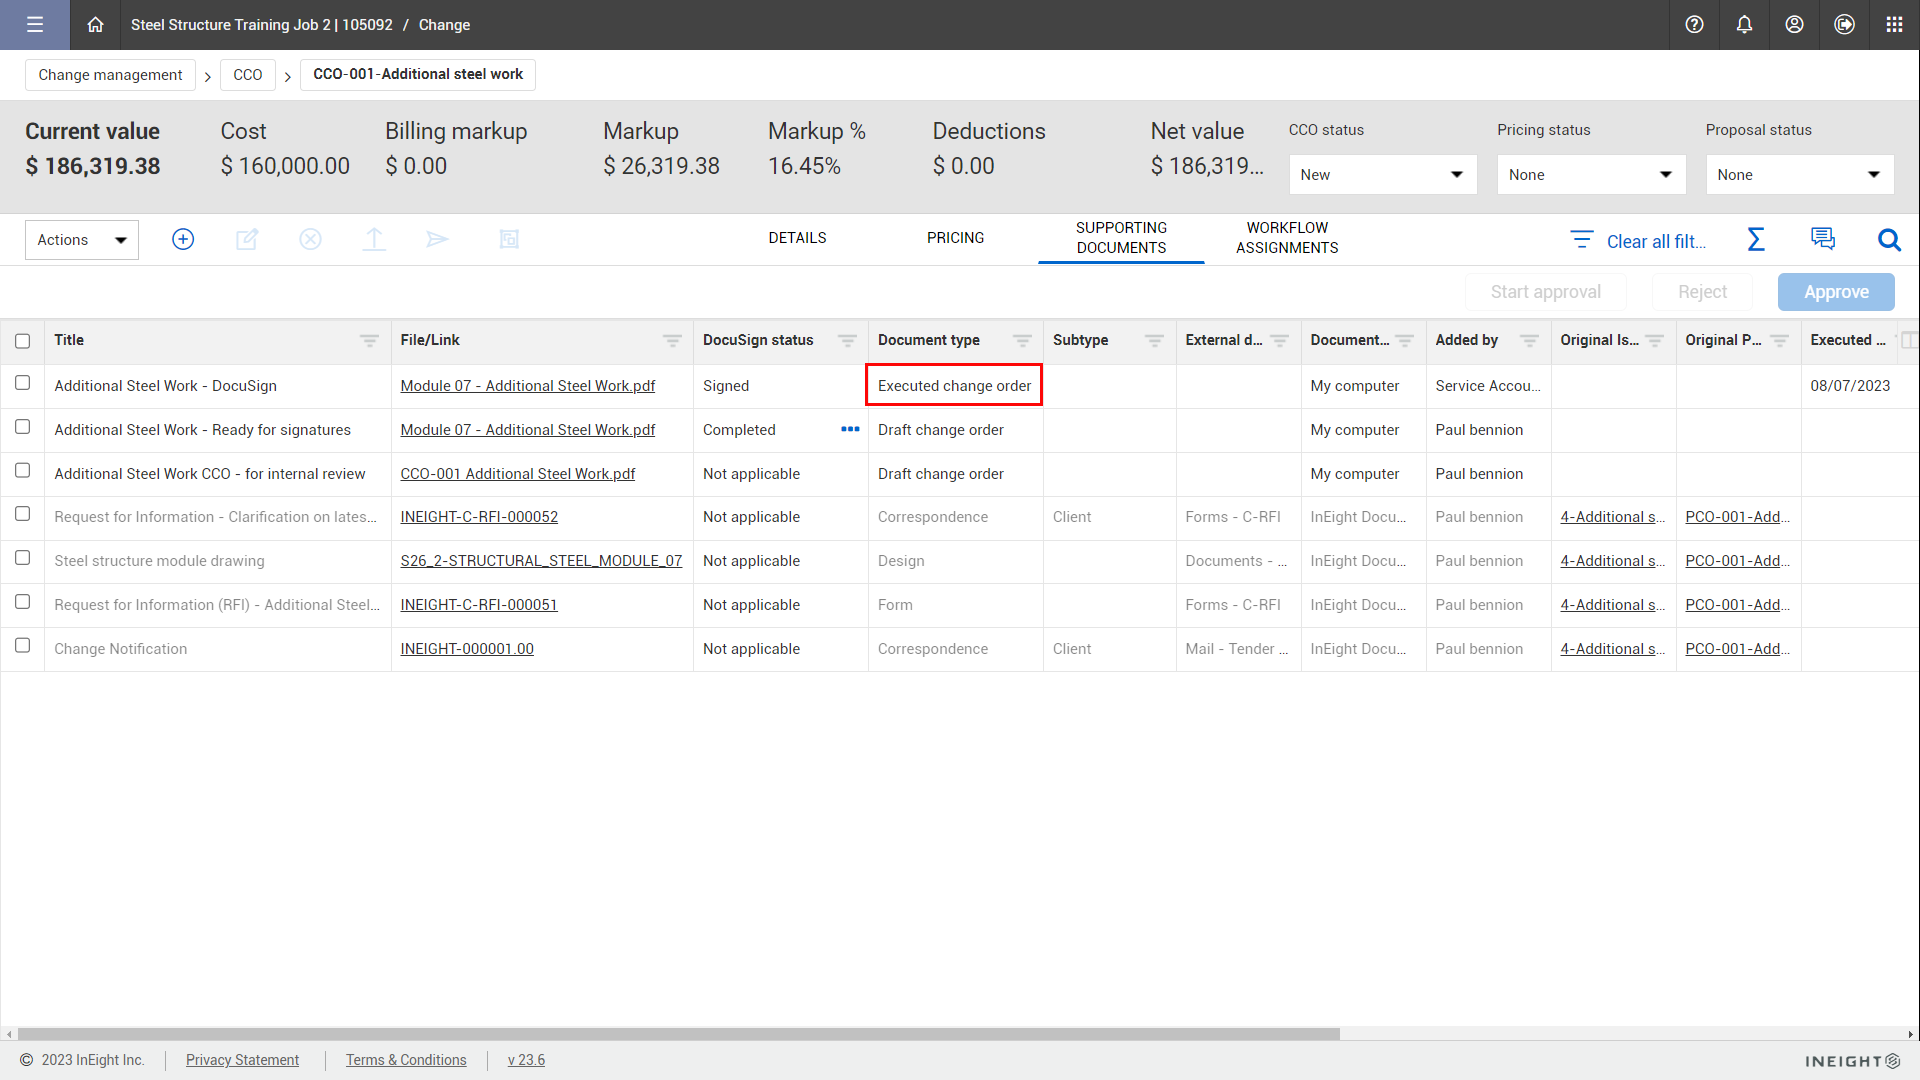Expand the Proposal status dropdown

pyautogui.click(x=1799, y=175)
